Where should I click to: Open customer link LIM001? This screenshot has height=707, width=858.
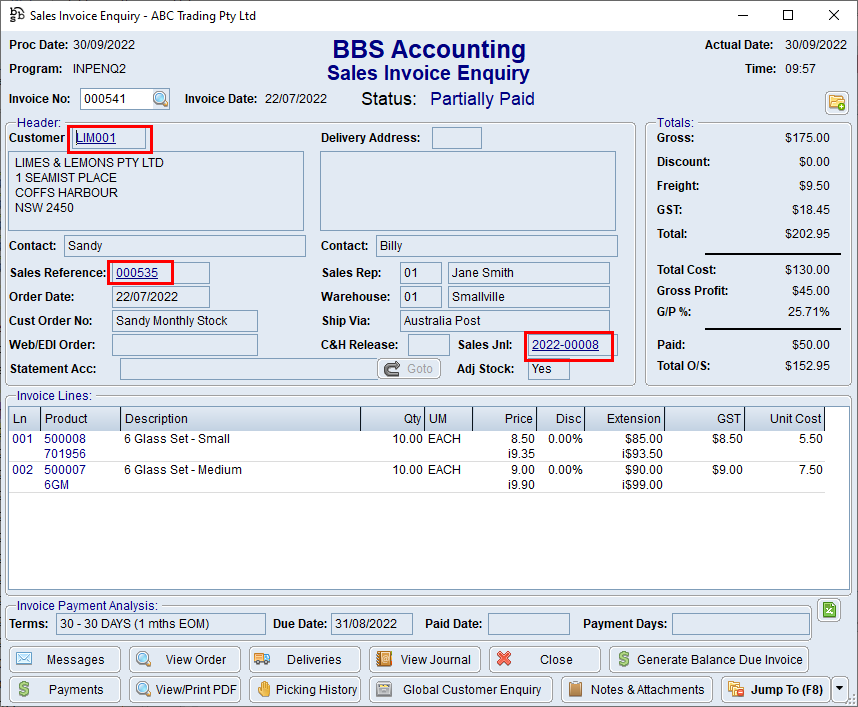click(x=96, y=138)
